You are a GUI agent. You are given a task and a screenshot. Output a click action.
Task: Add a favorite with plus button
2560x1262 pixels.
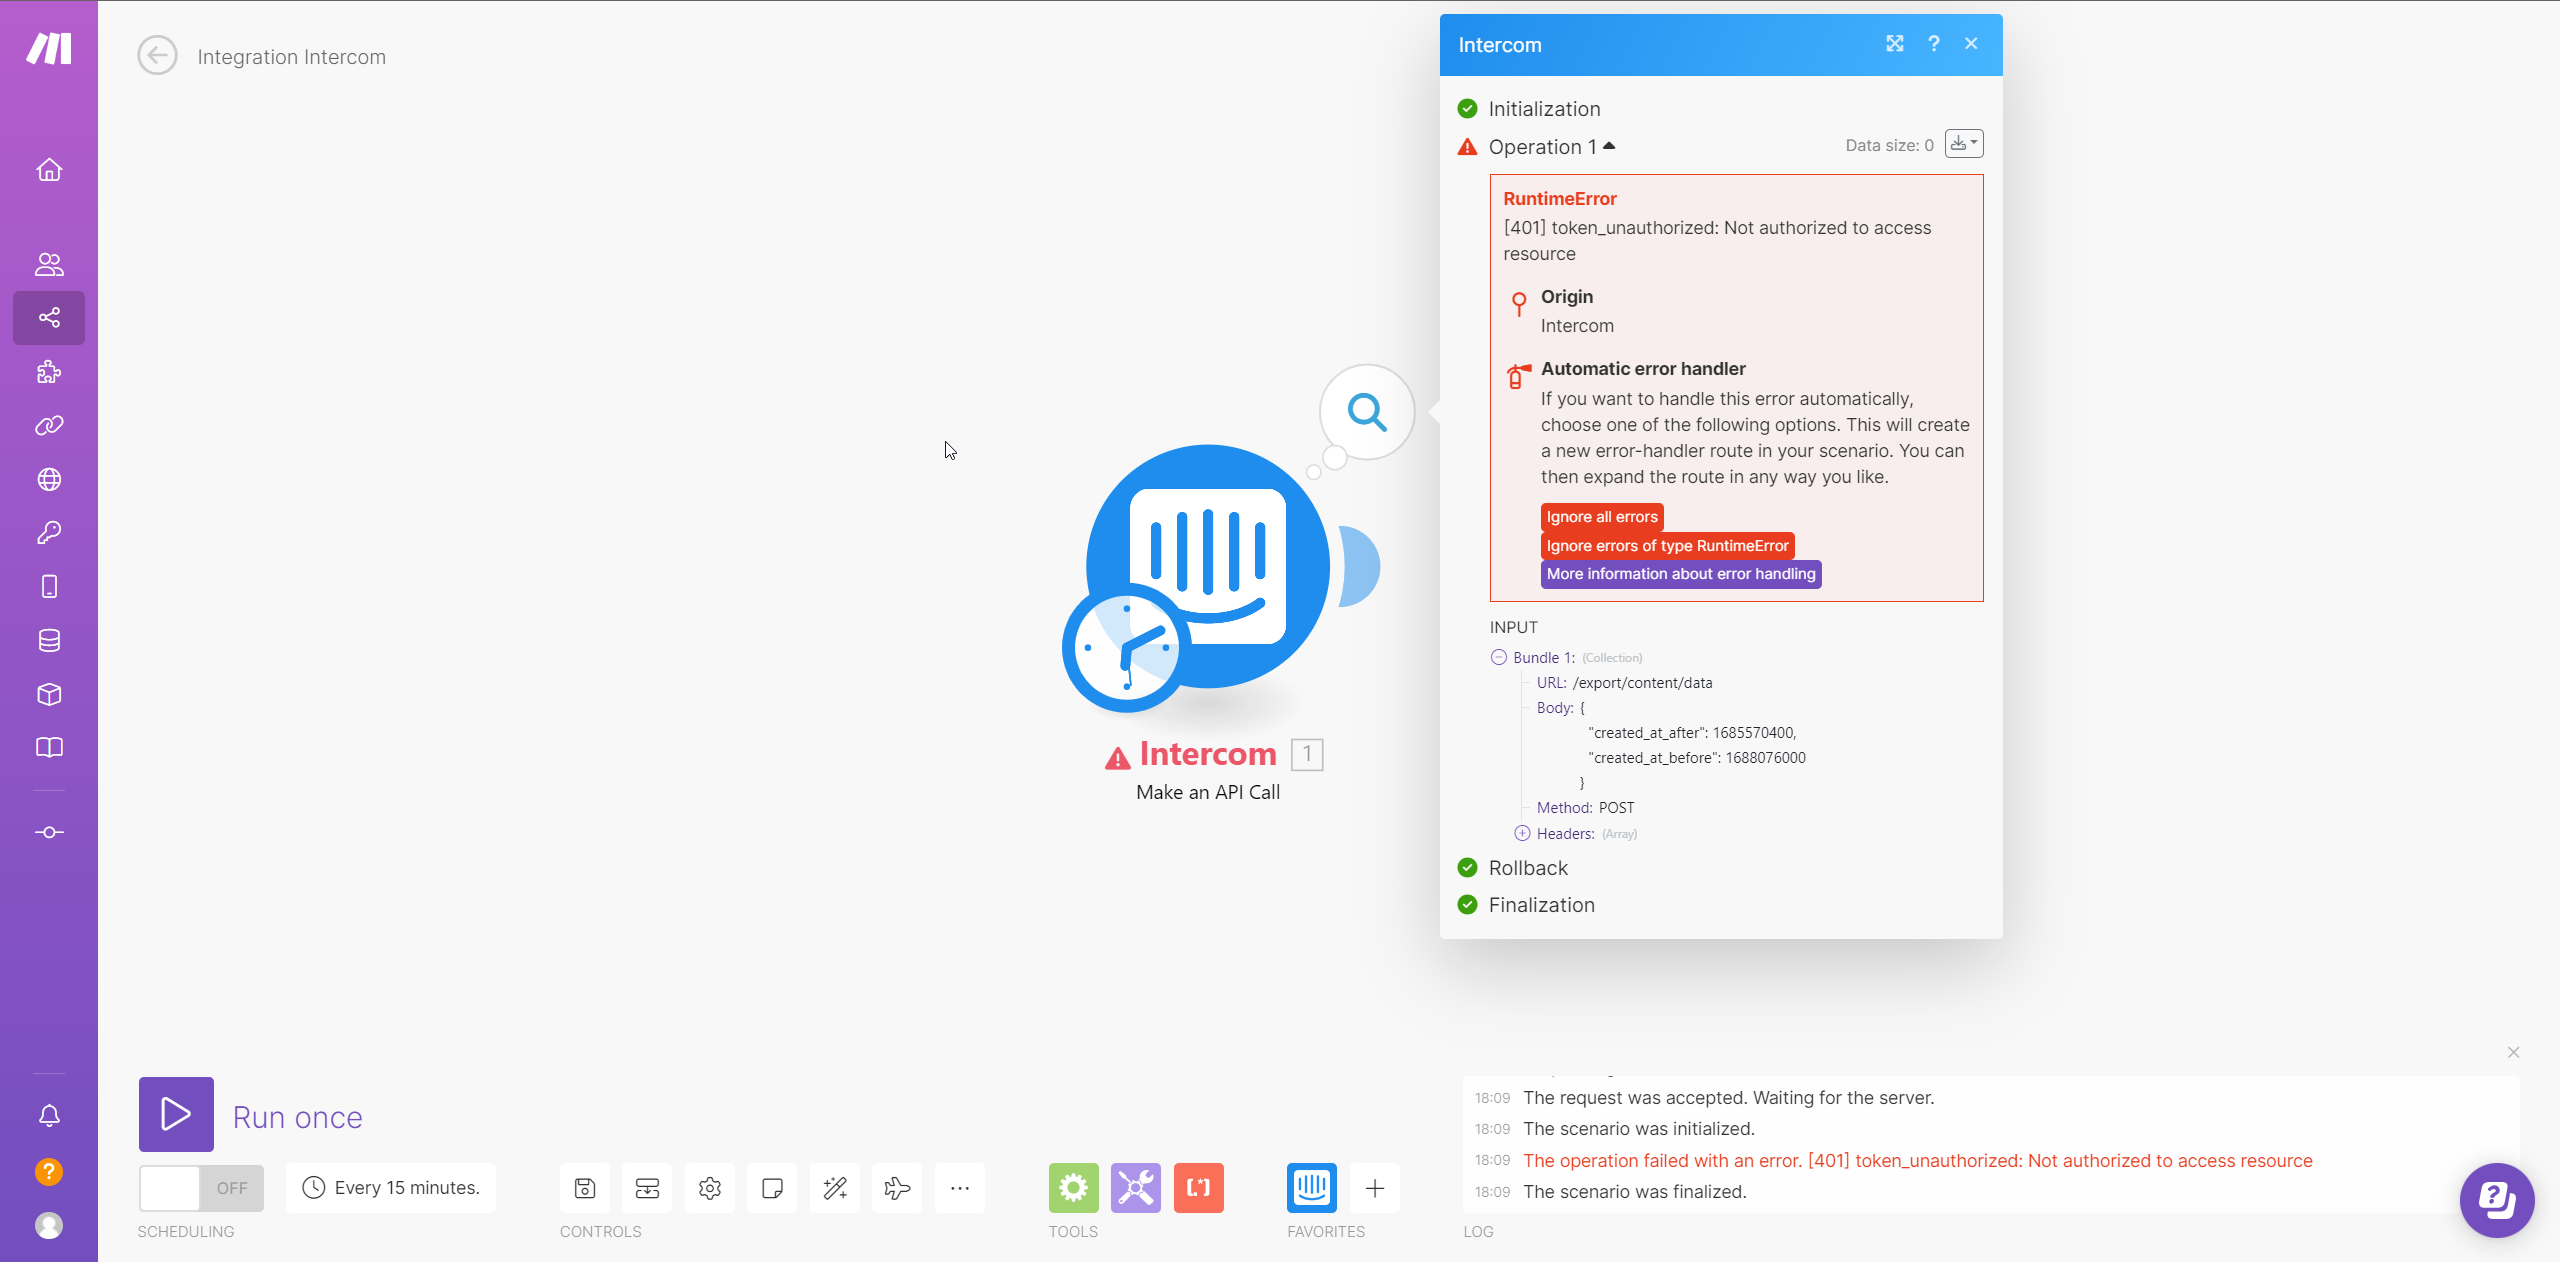point(1375,1188)
